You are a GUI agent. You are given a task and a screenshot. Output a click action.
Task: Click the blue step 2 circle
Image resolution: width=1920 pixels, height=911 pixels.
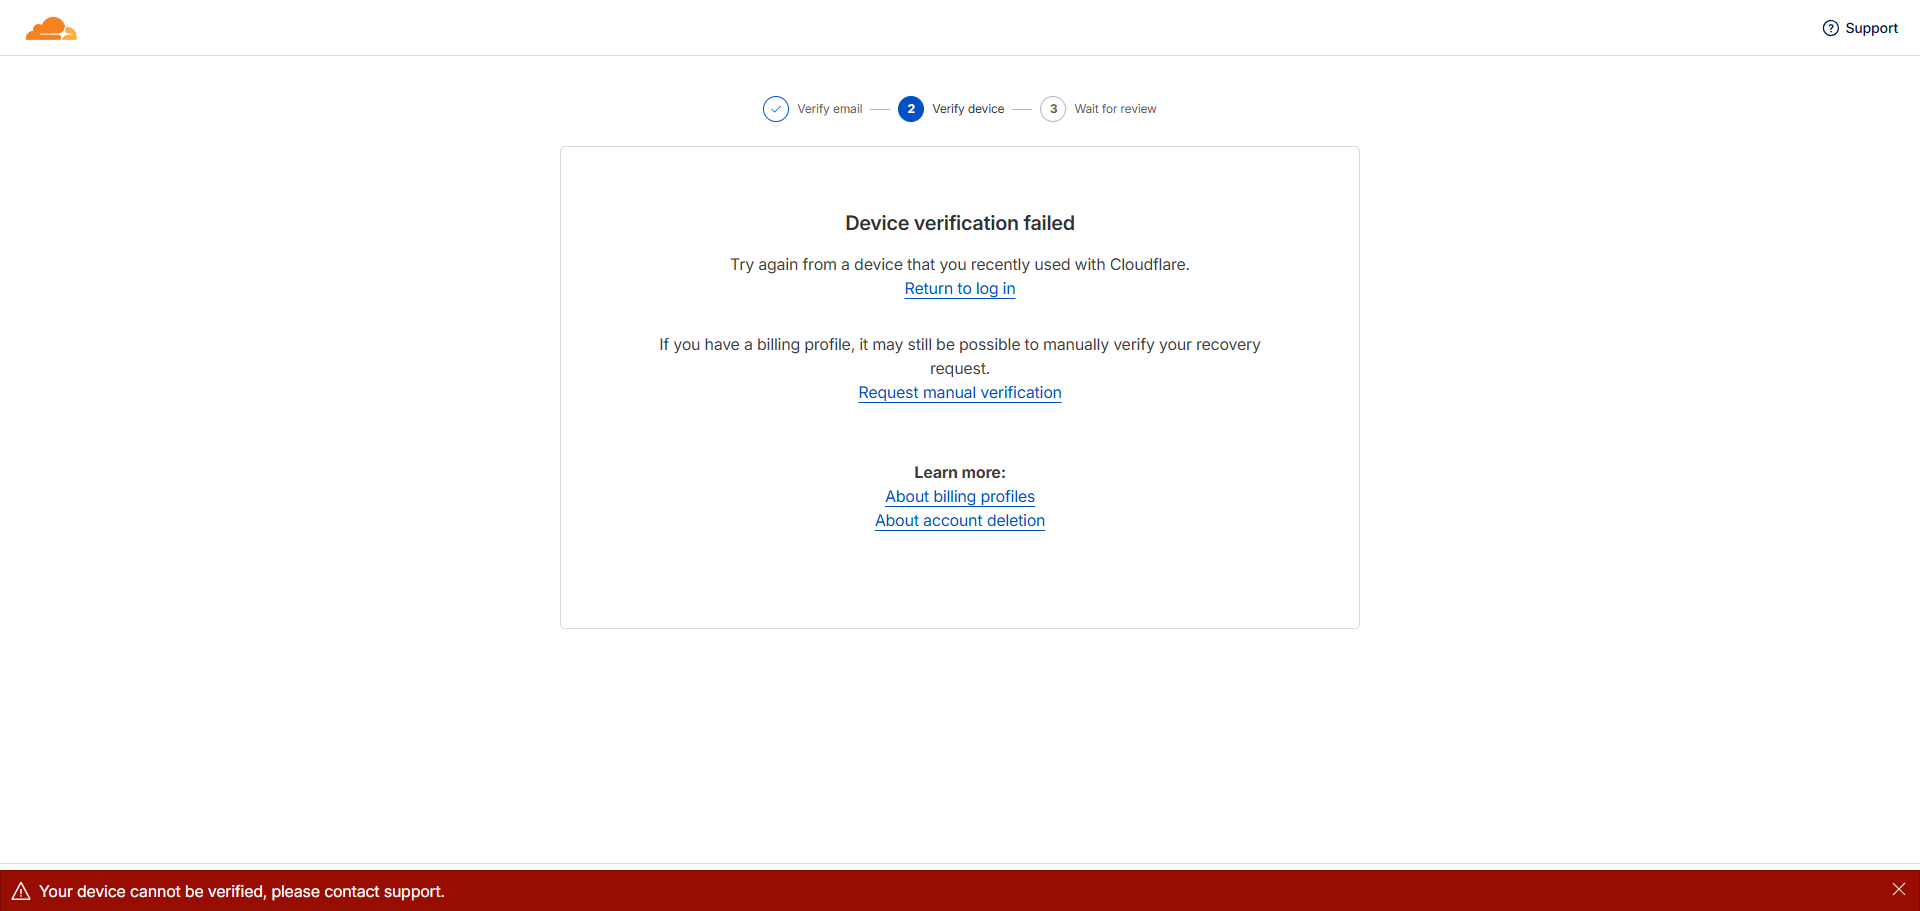coord(910,109)
